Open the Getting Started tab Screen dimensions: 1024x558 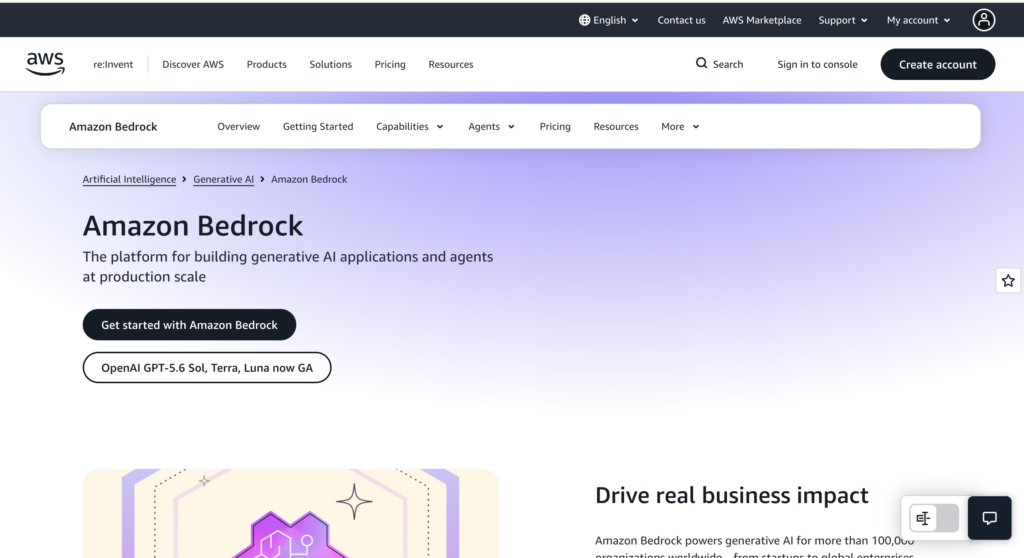[x=318, y=127]
